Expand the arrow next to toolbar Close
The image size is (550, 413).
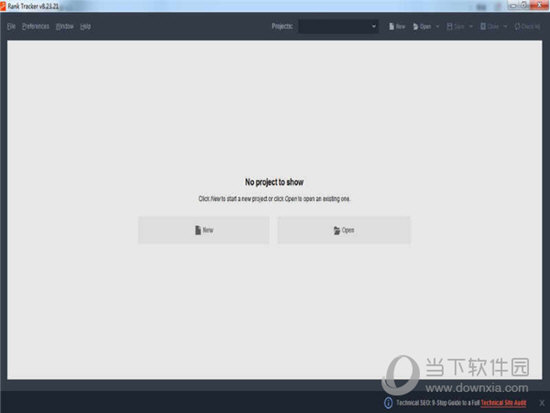[505, 27]
